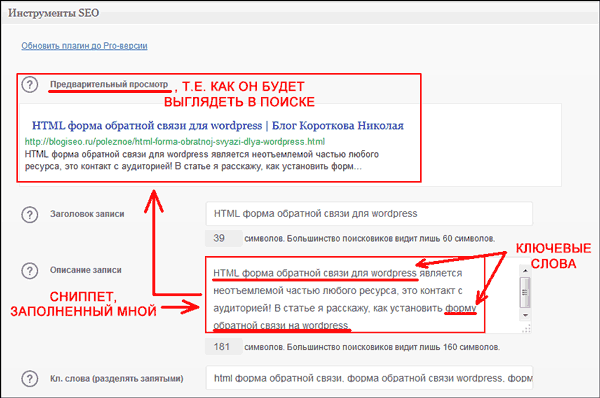Focus the Кл. слова keywords input field
Viewport: 600px width, 398px height.
(x=369, y=378)
